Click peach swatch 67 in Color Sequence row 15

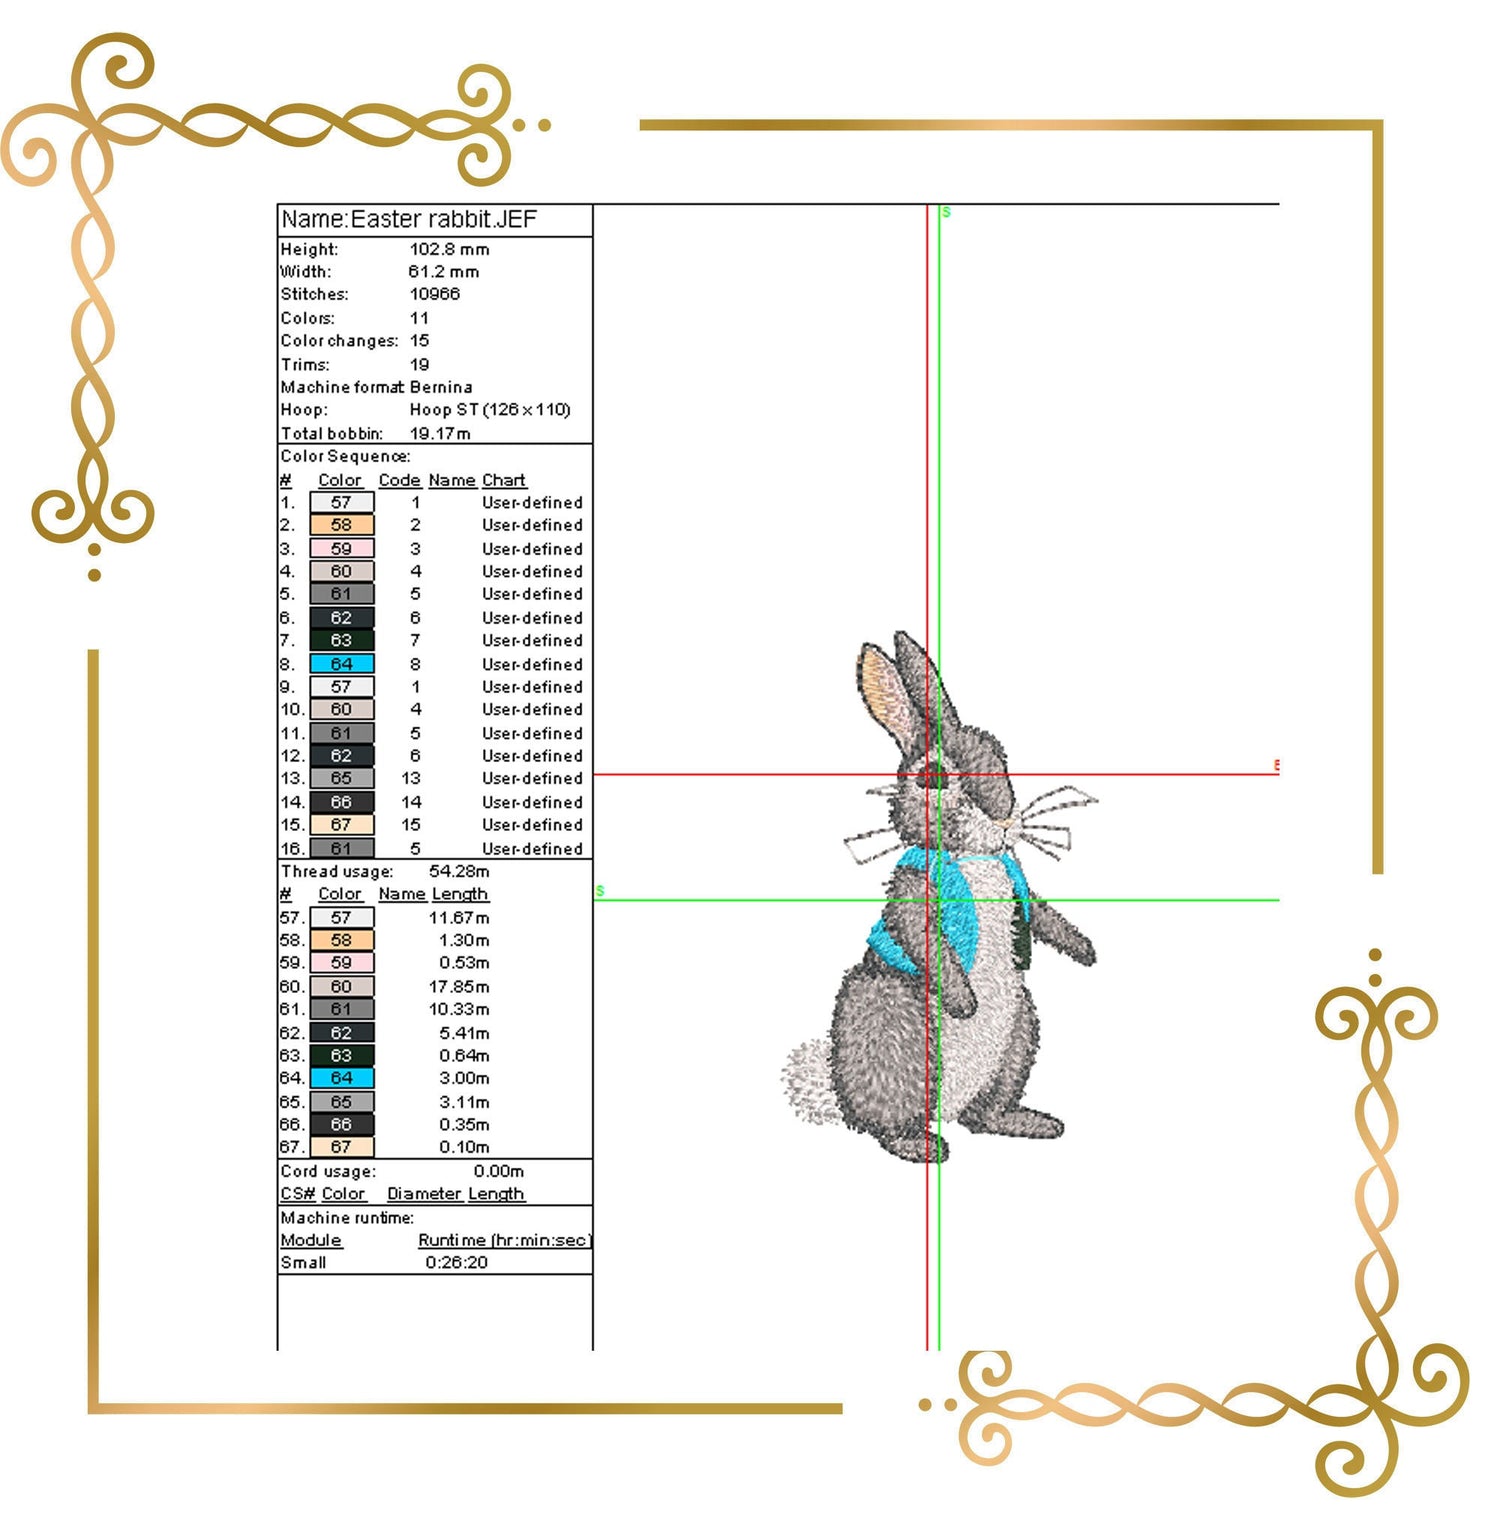[x=342, y=825]
